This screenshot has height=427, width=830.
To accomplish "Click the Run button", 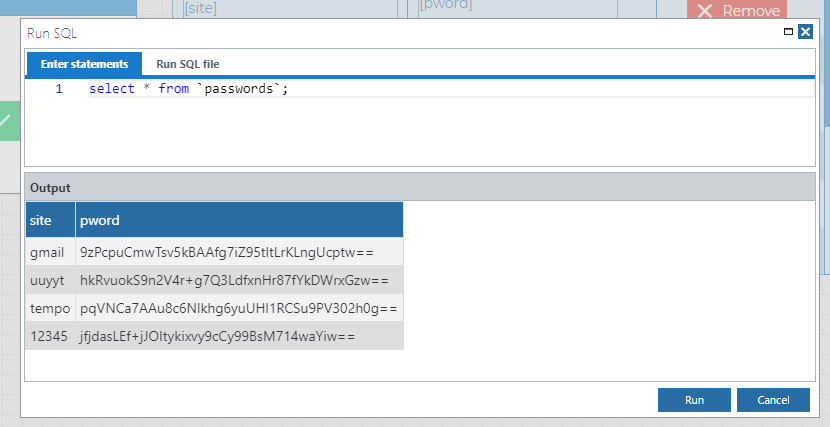I will [694, 400].
